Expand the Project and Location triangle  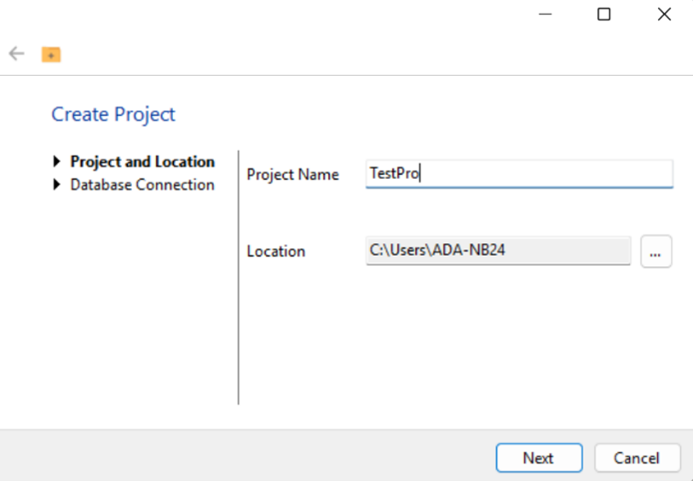click(57, 161)
